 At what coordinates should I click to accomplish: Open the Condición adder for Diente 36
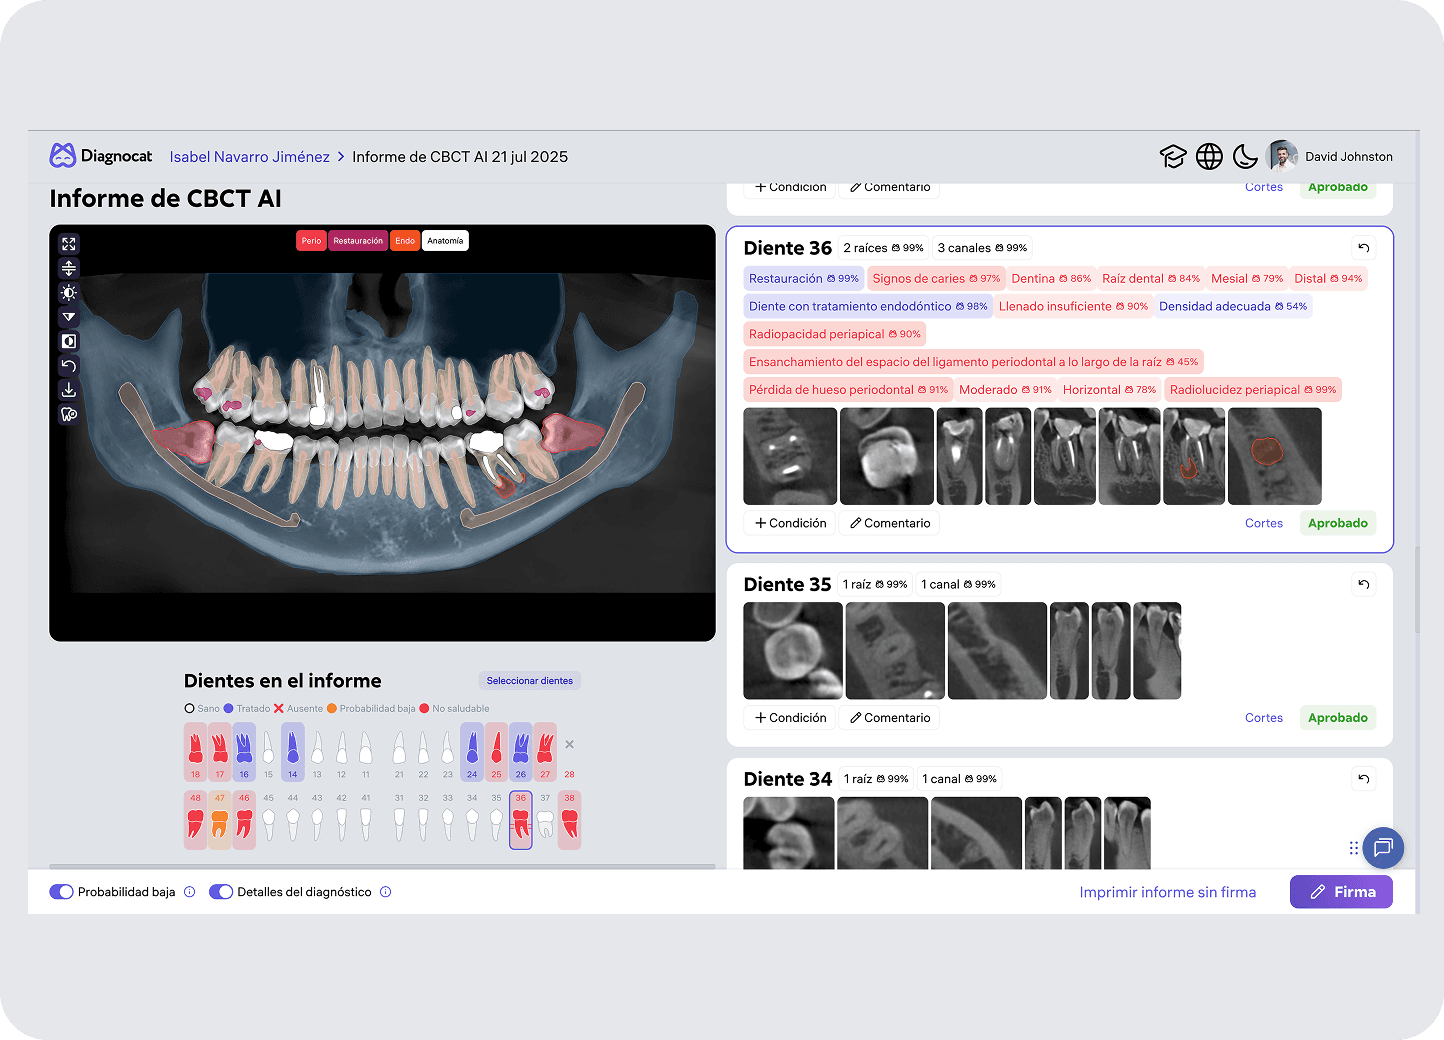[x=790, y=523]
